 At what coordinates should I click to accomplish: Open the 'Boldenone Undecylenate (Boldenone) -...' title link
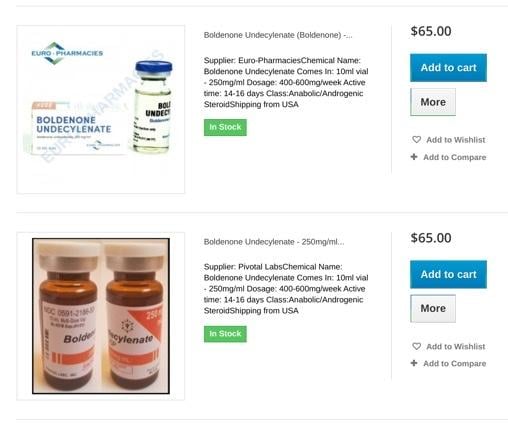click(x=278, y=35)
